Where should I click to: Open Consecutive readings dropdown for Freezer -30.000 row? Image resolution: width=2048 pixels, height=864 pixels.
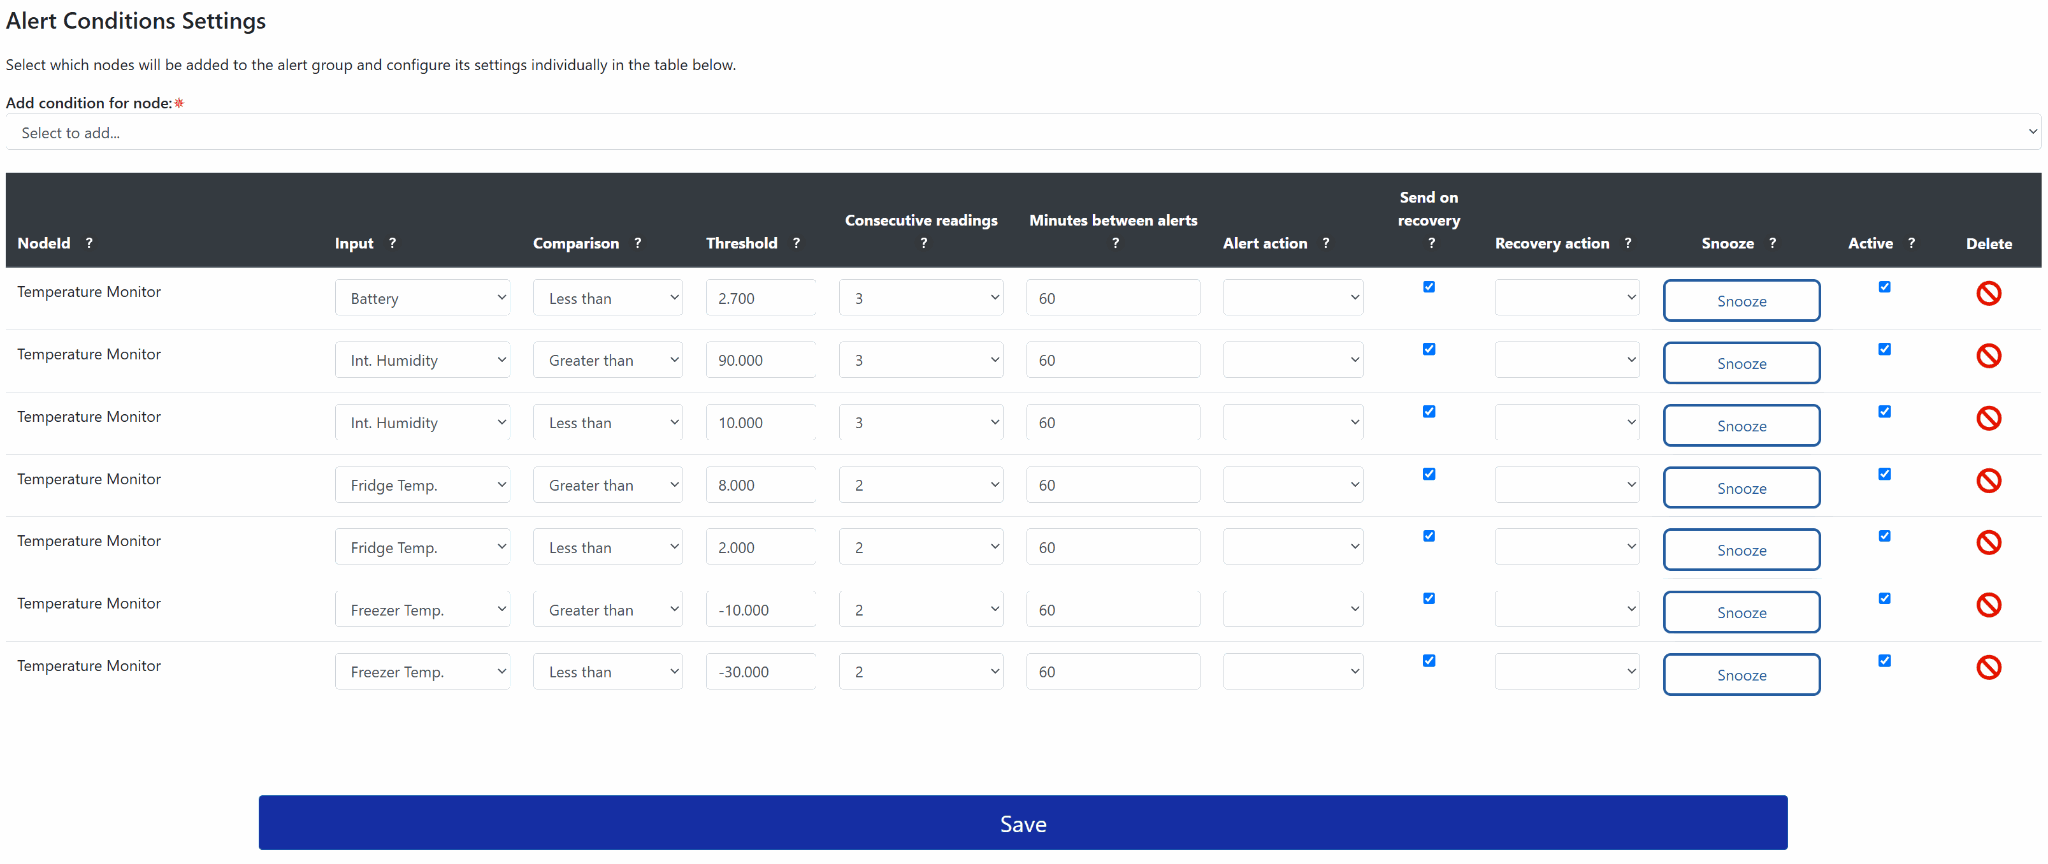(921, 672)
